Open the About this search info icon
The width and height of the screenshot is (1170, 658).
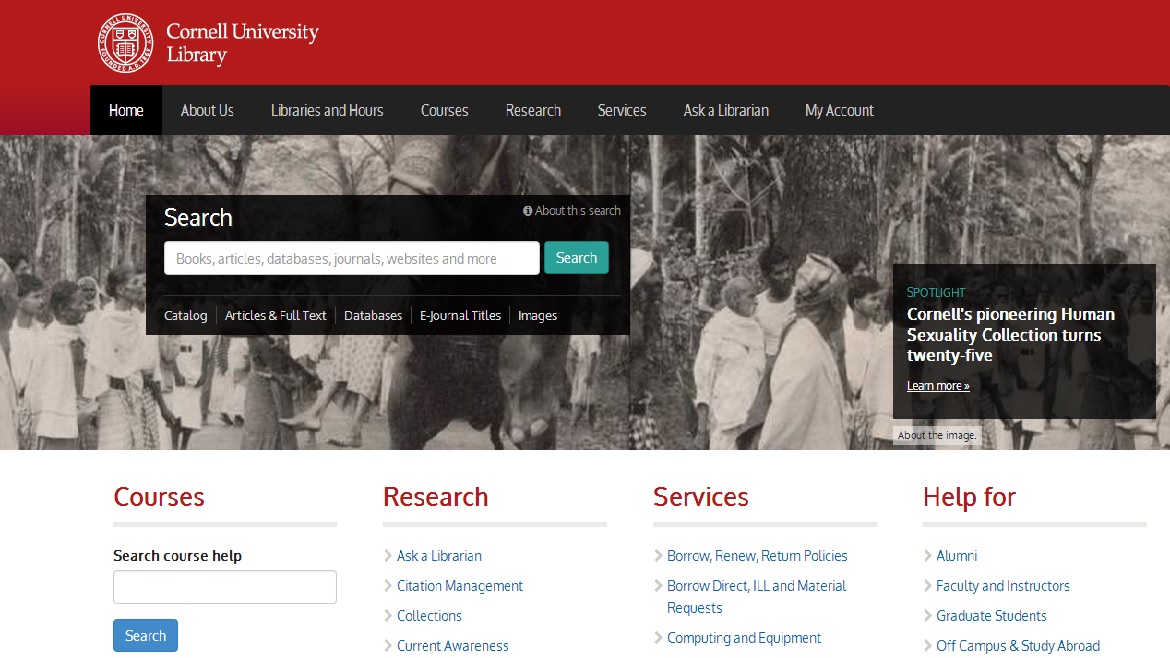coord(527,210)
